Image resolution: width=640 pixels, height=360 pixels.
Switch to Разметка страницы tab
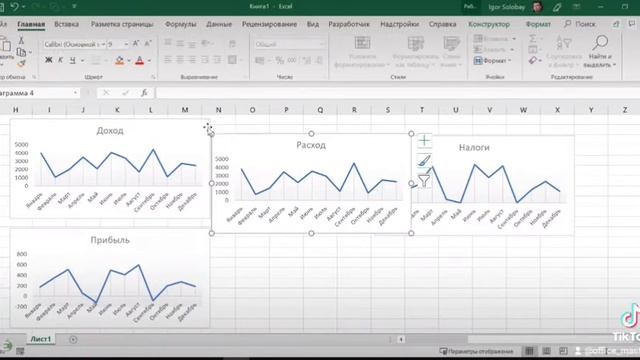click(x=122, y=24)
